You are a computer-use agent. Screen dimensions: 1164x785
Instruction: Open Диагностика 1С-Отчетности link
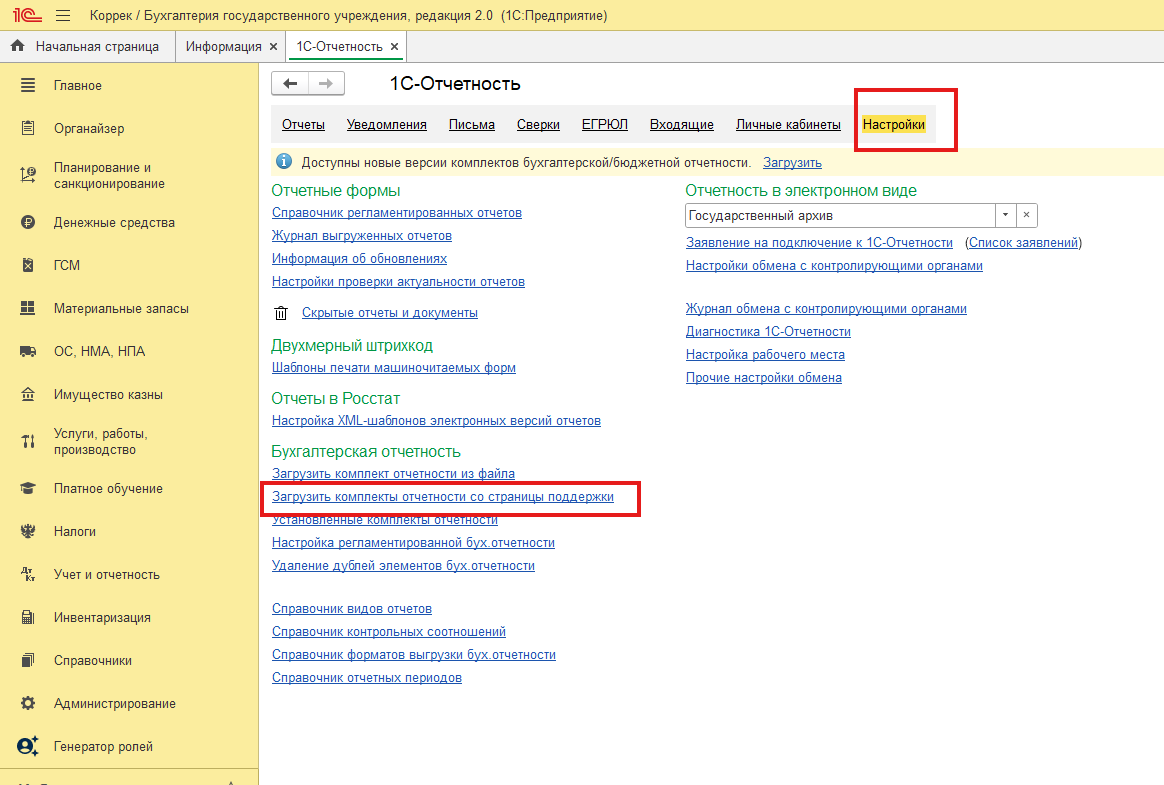(768, 331)
